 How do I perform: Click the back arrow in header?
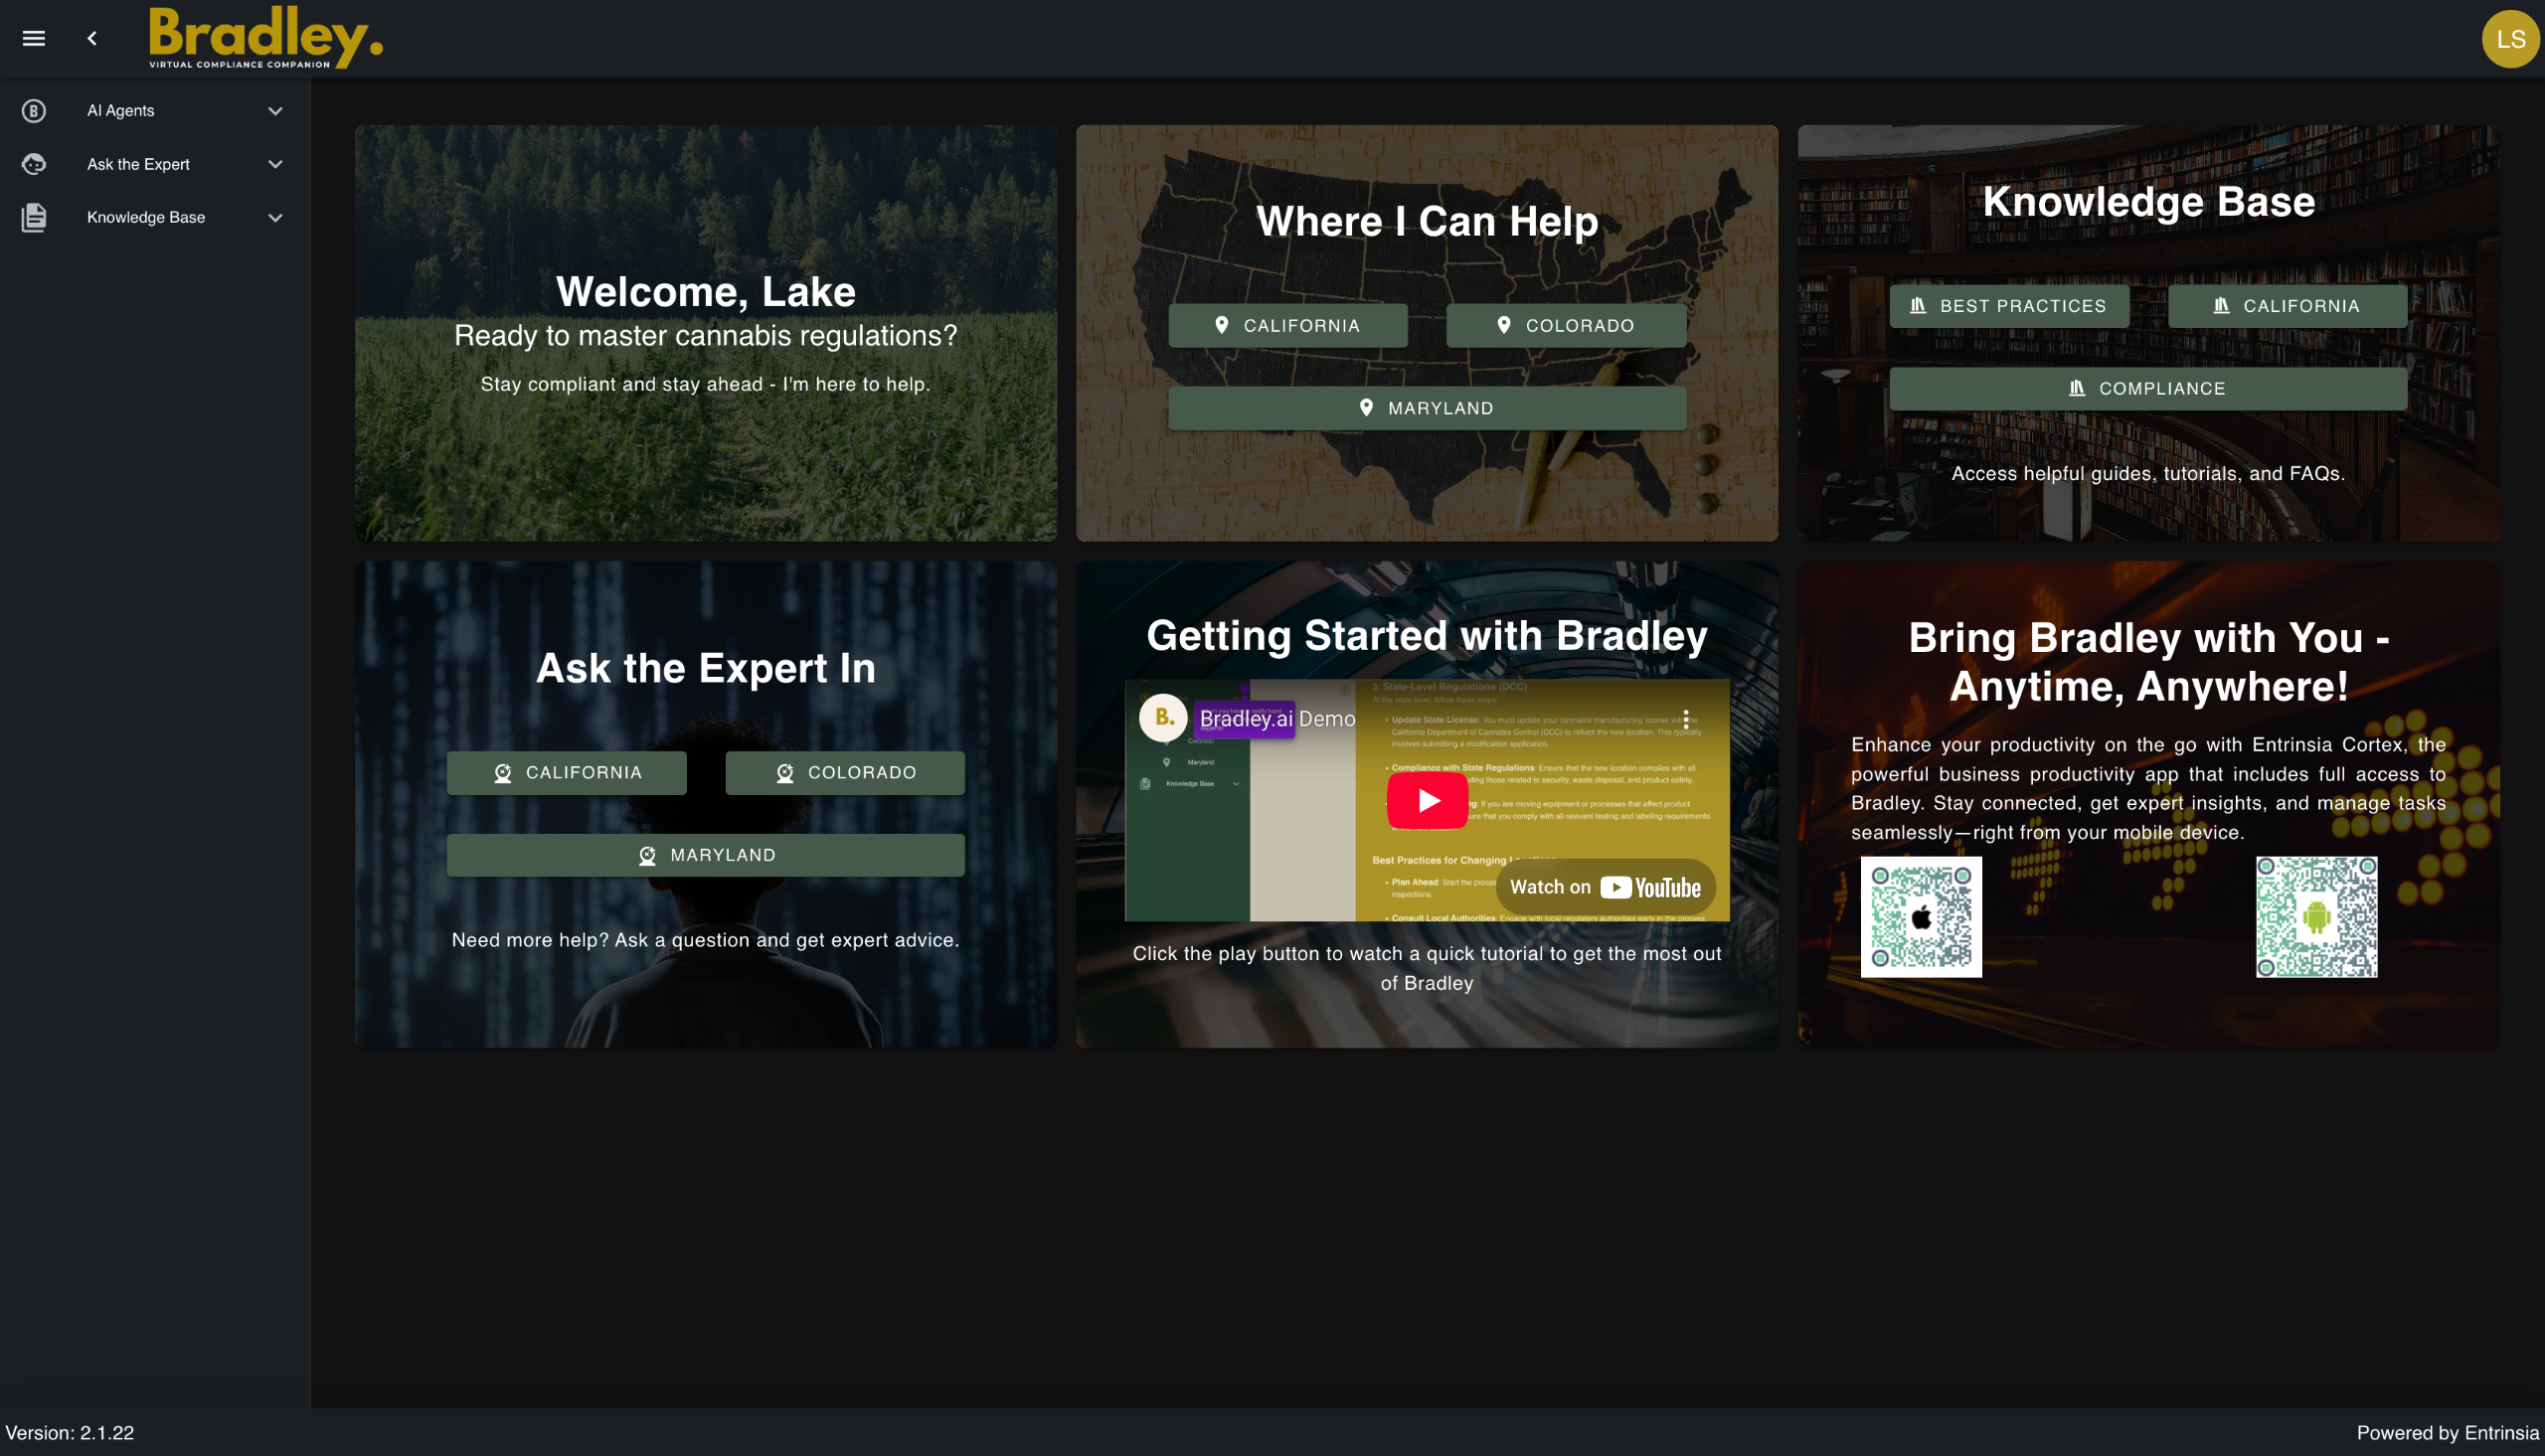pyautogui.click(x=92, y=38)
